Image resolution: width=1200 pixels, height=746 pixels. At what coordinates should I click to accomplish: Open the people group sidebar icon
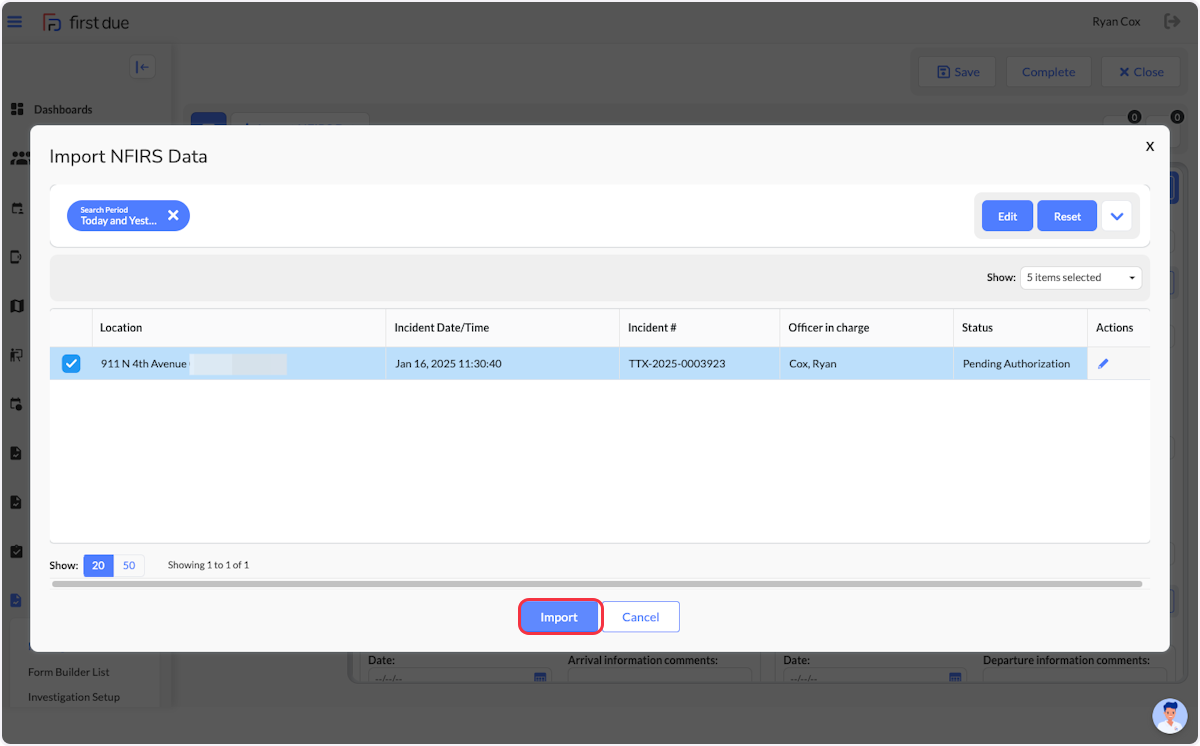click(18, 158)
